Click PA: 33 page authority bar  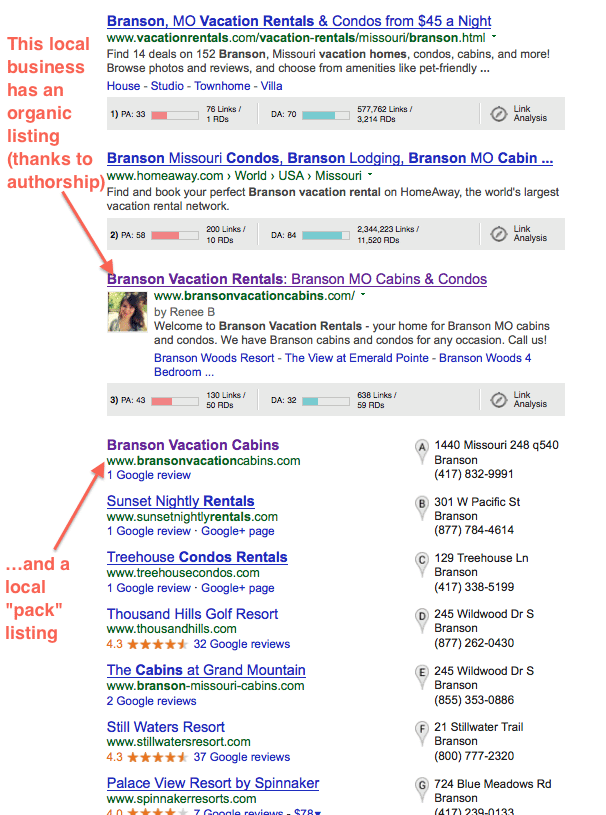tap(175, 115)
